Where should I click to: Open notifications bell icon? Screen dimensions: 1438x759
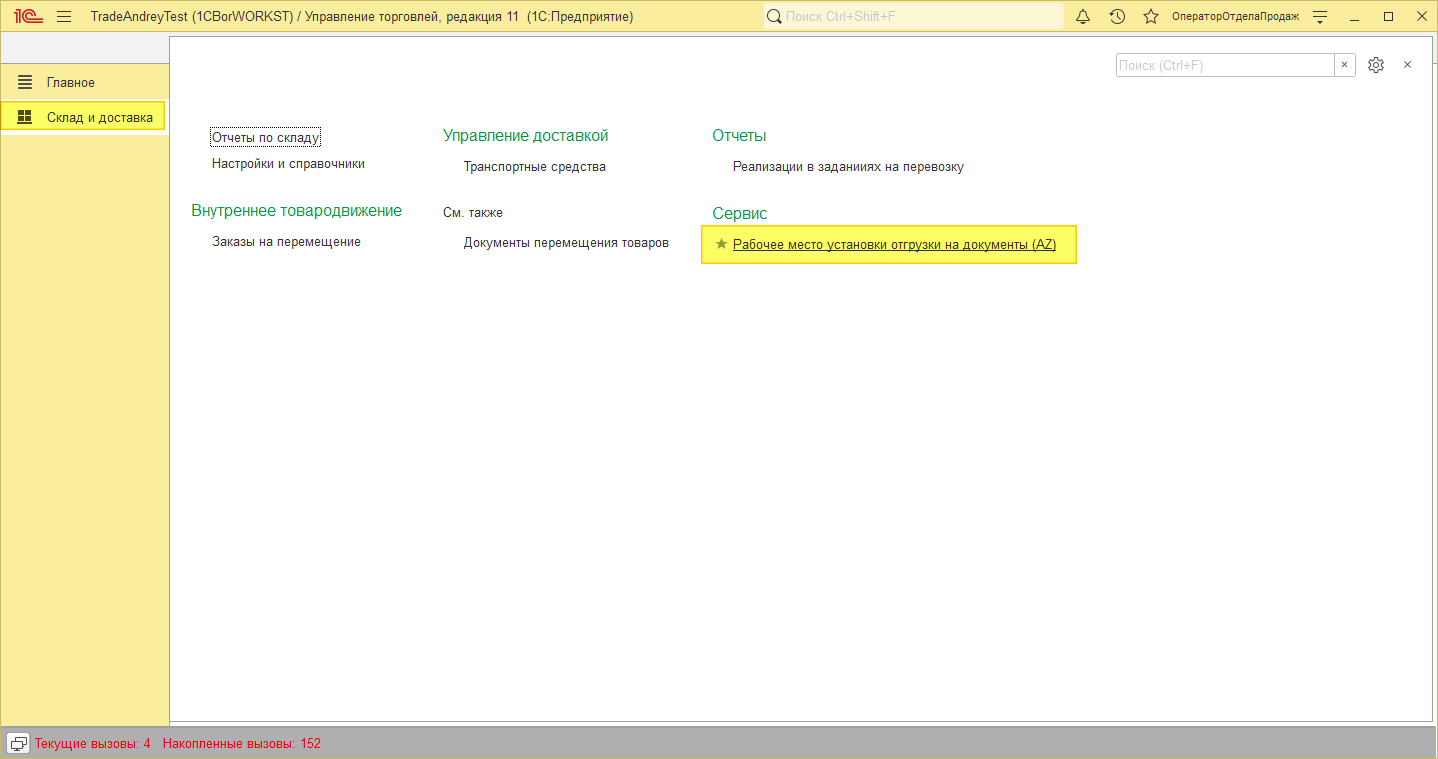[1083, 16]
